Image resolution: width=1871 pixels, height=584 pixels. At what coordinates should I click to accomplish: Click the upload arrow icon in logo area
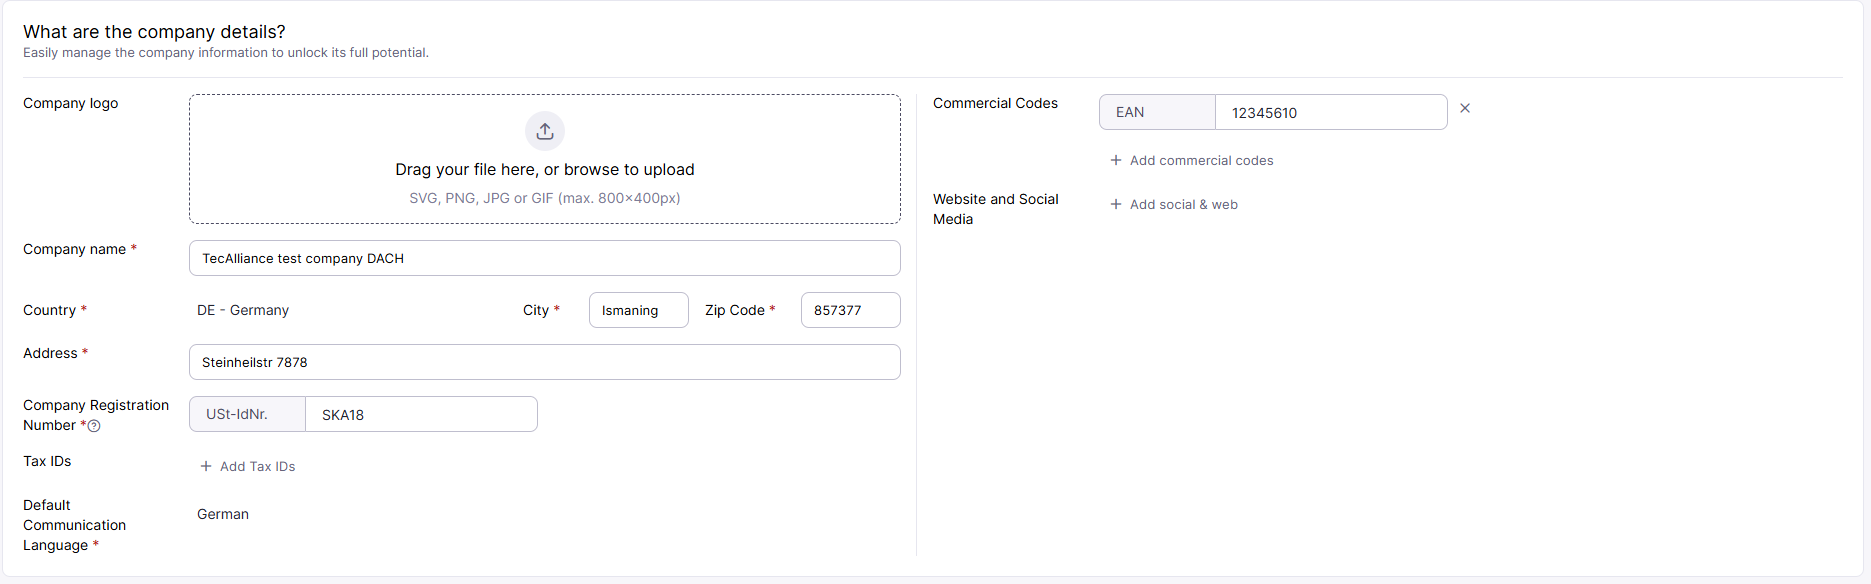click(545, 131)
